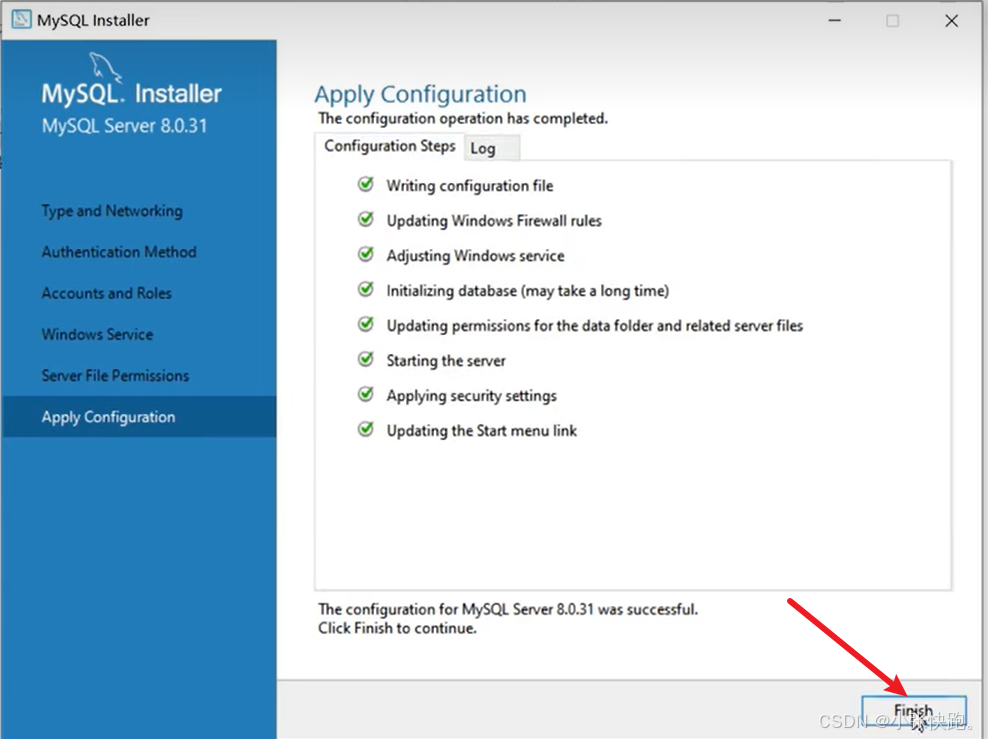Click checkmark beside Writing configuration file
This screenshot has height=739, width=988.
[365, 185]
